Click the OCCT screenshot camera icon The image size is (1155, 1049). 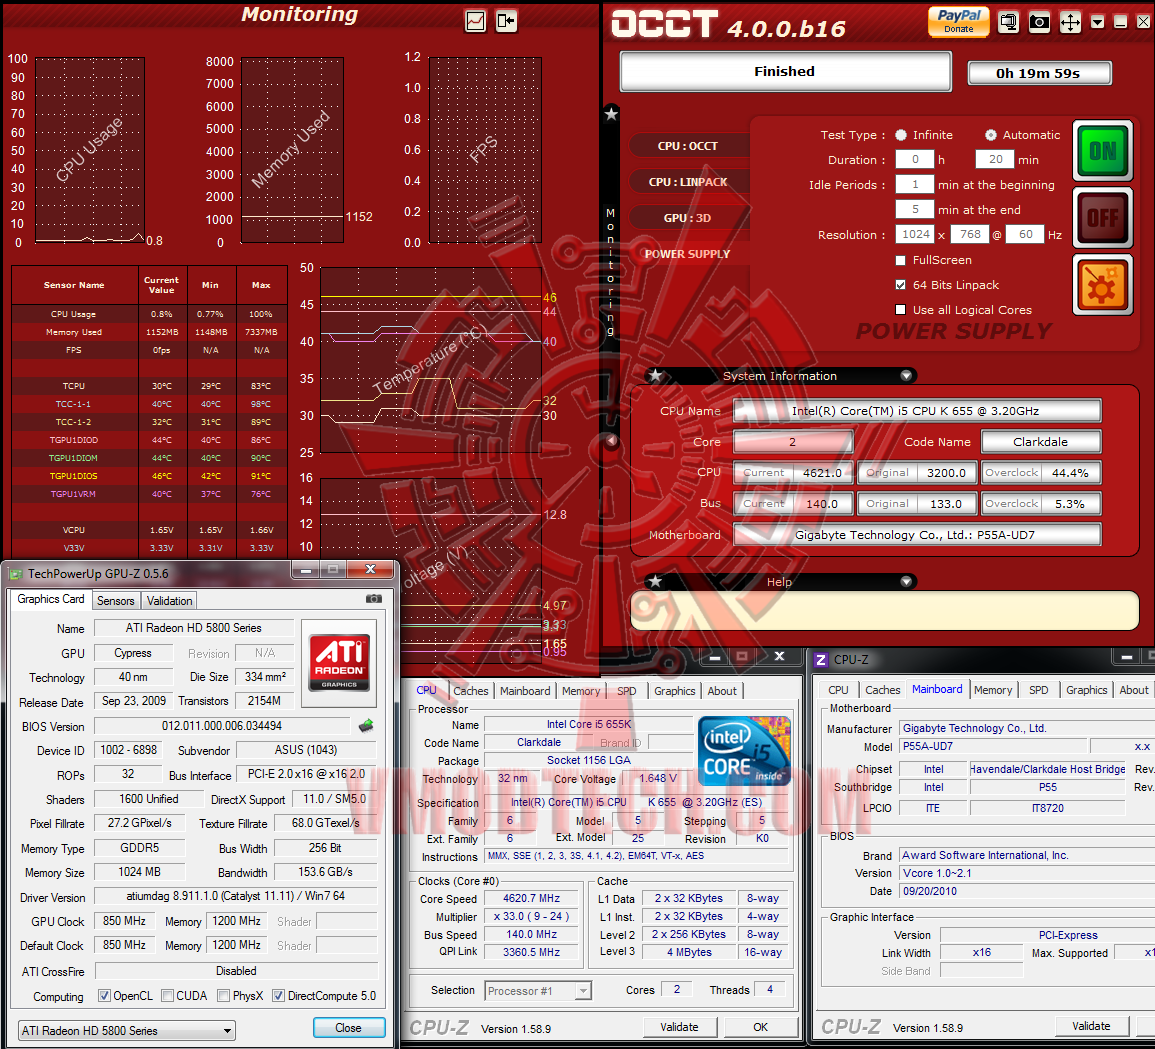[1039, 22]
